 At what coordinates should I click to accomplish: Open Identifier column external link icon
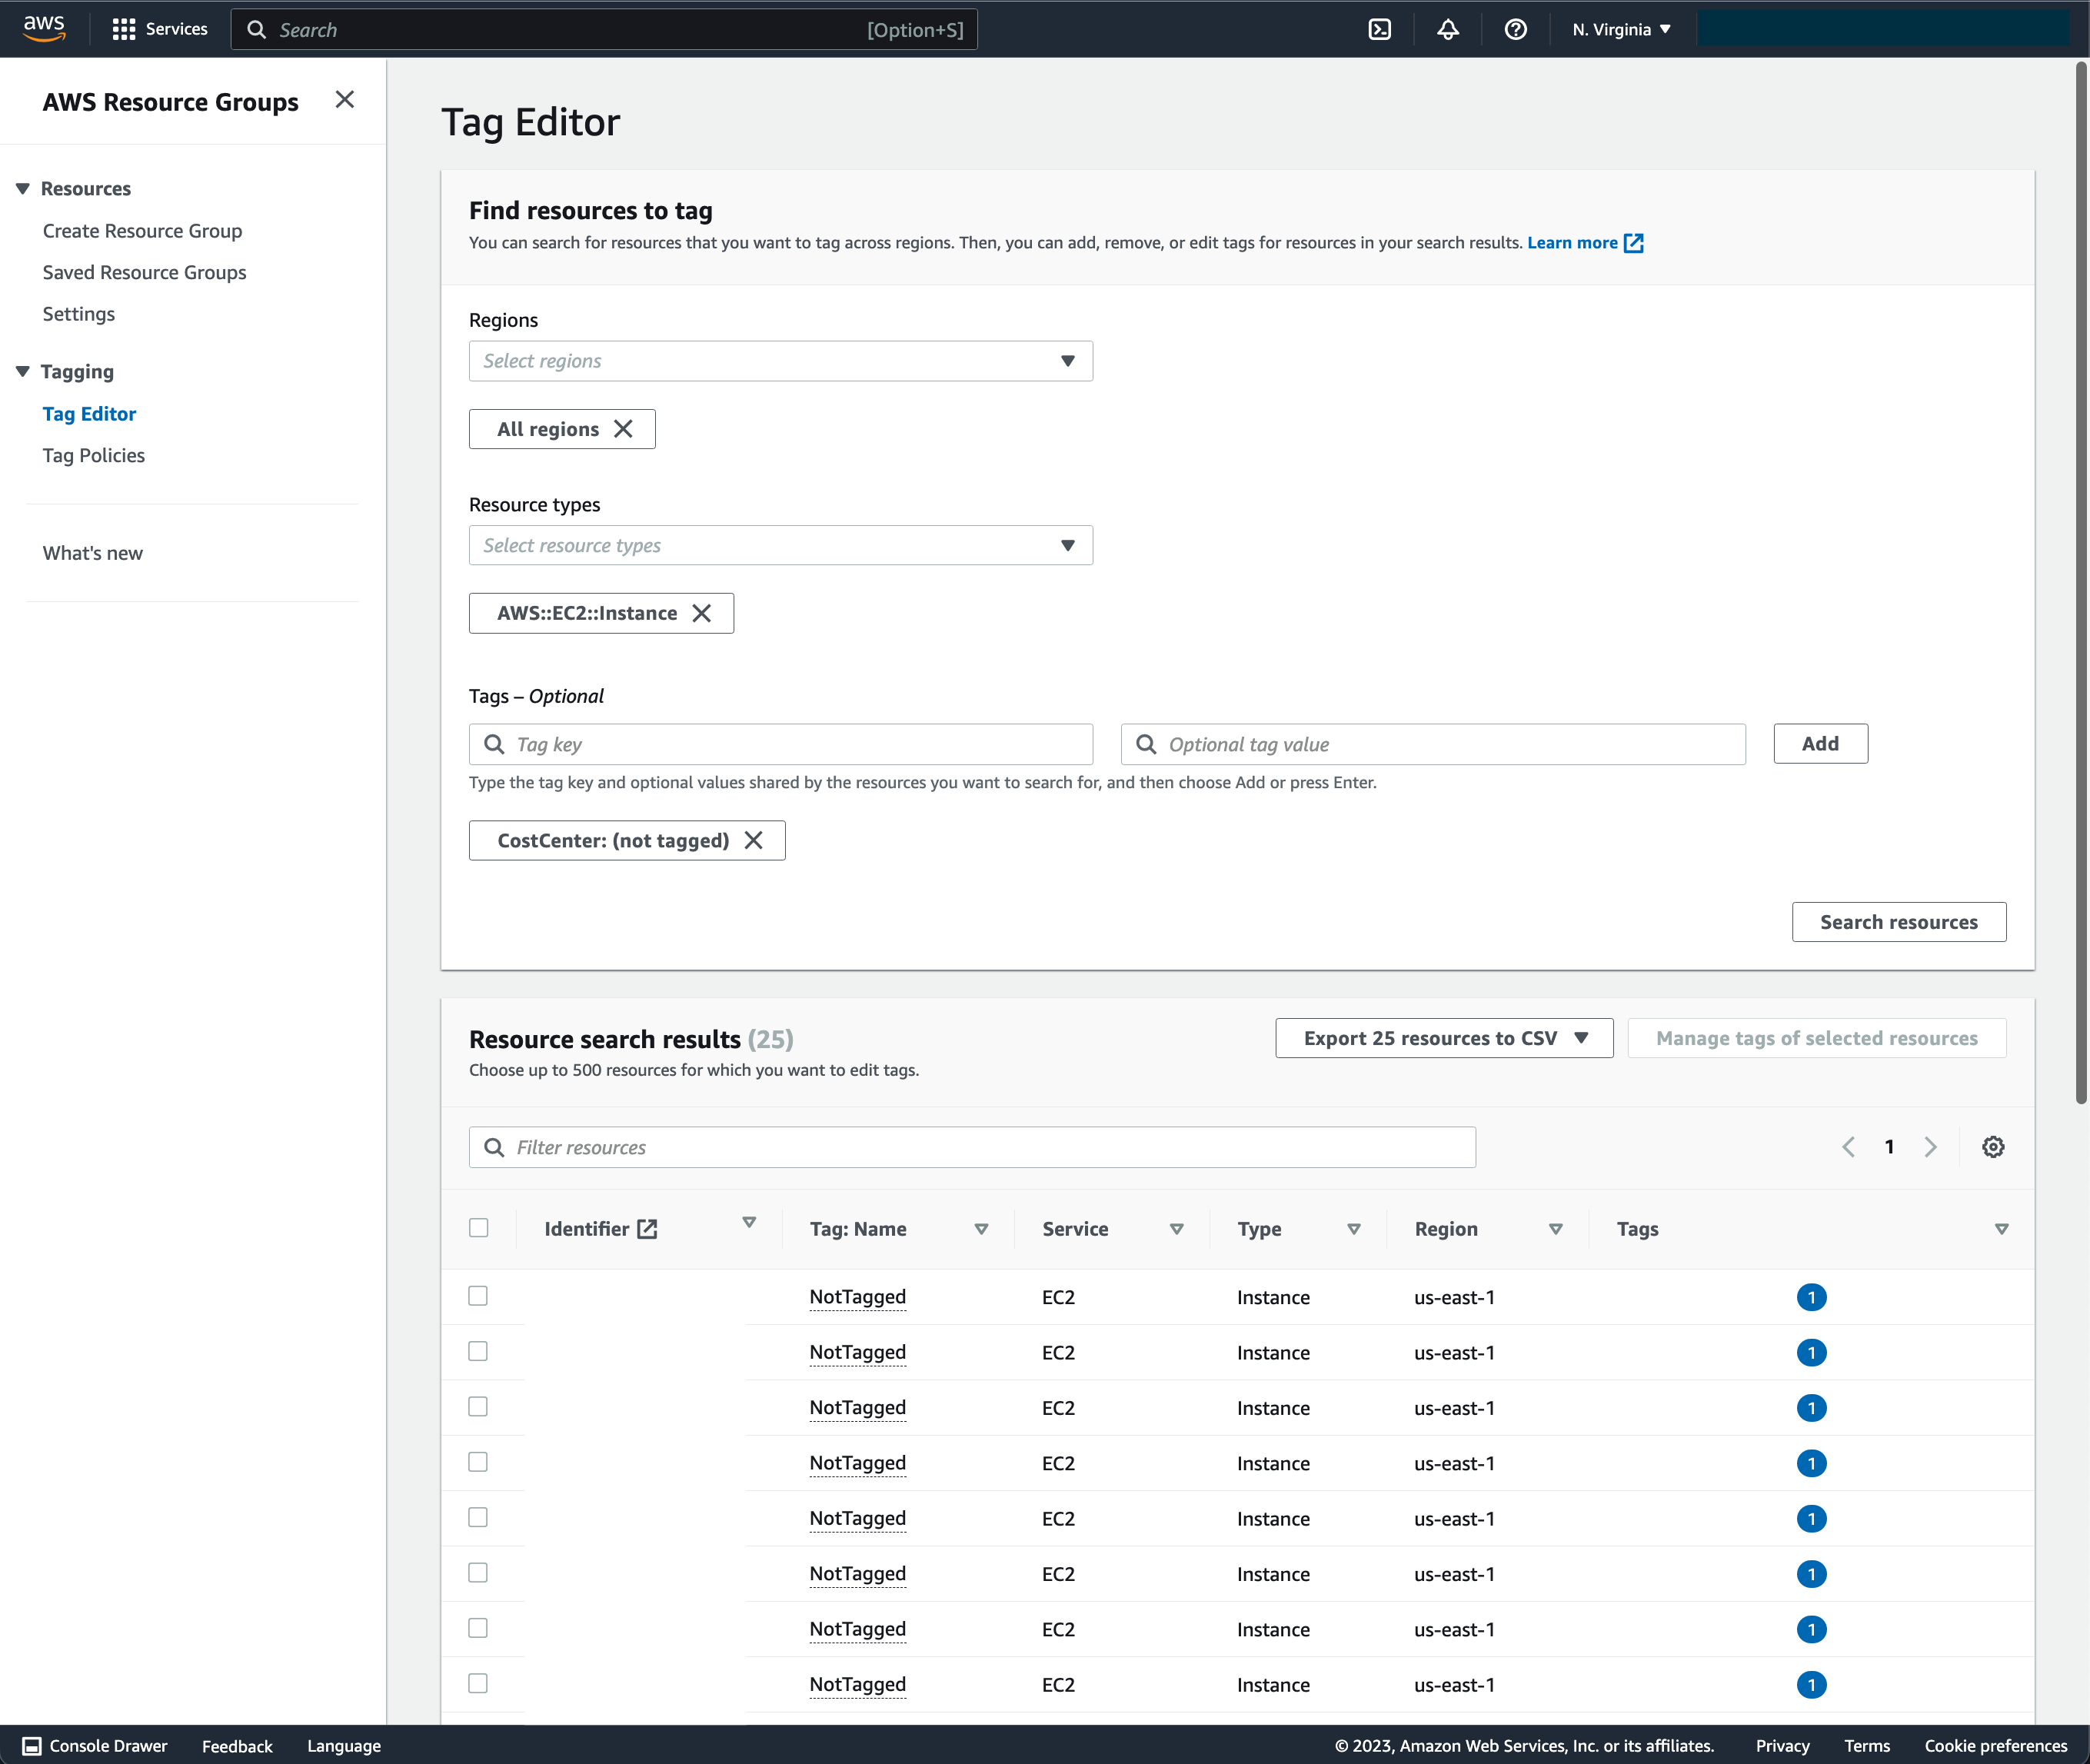tap(647, 1228)
